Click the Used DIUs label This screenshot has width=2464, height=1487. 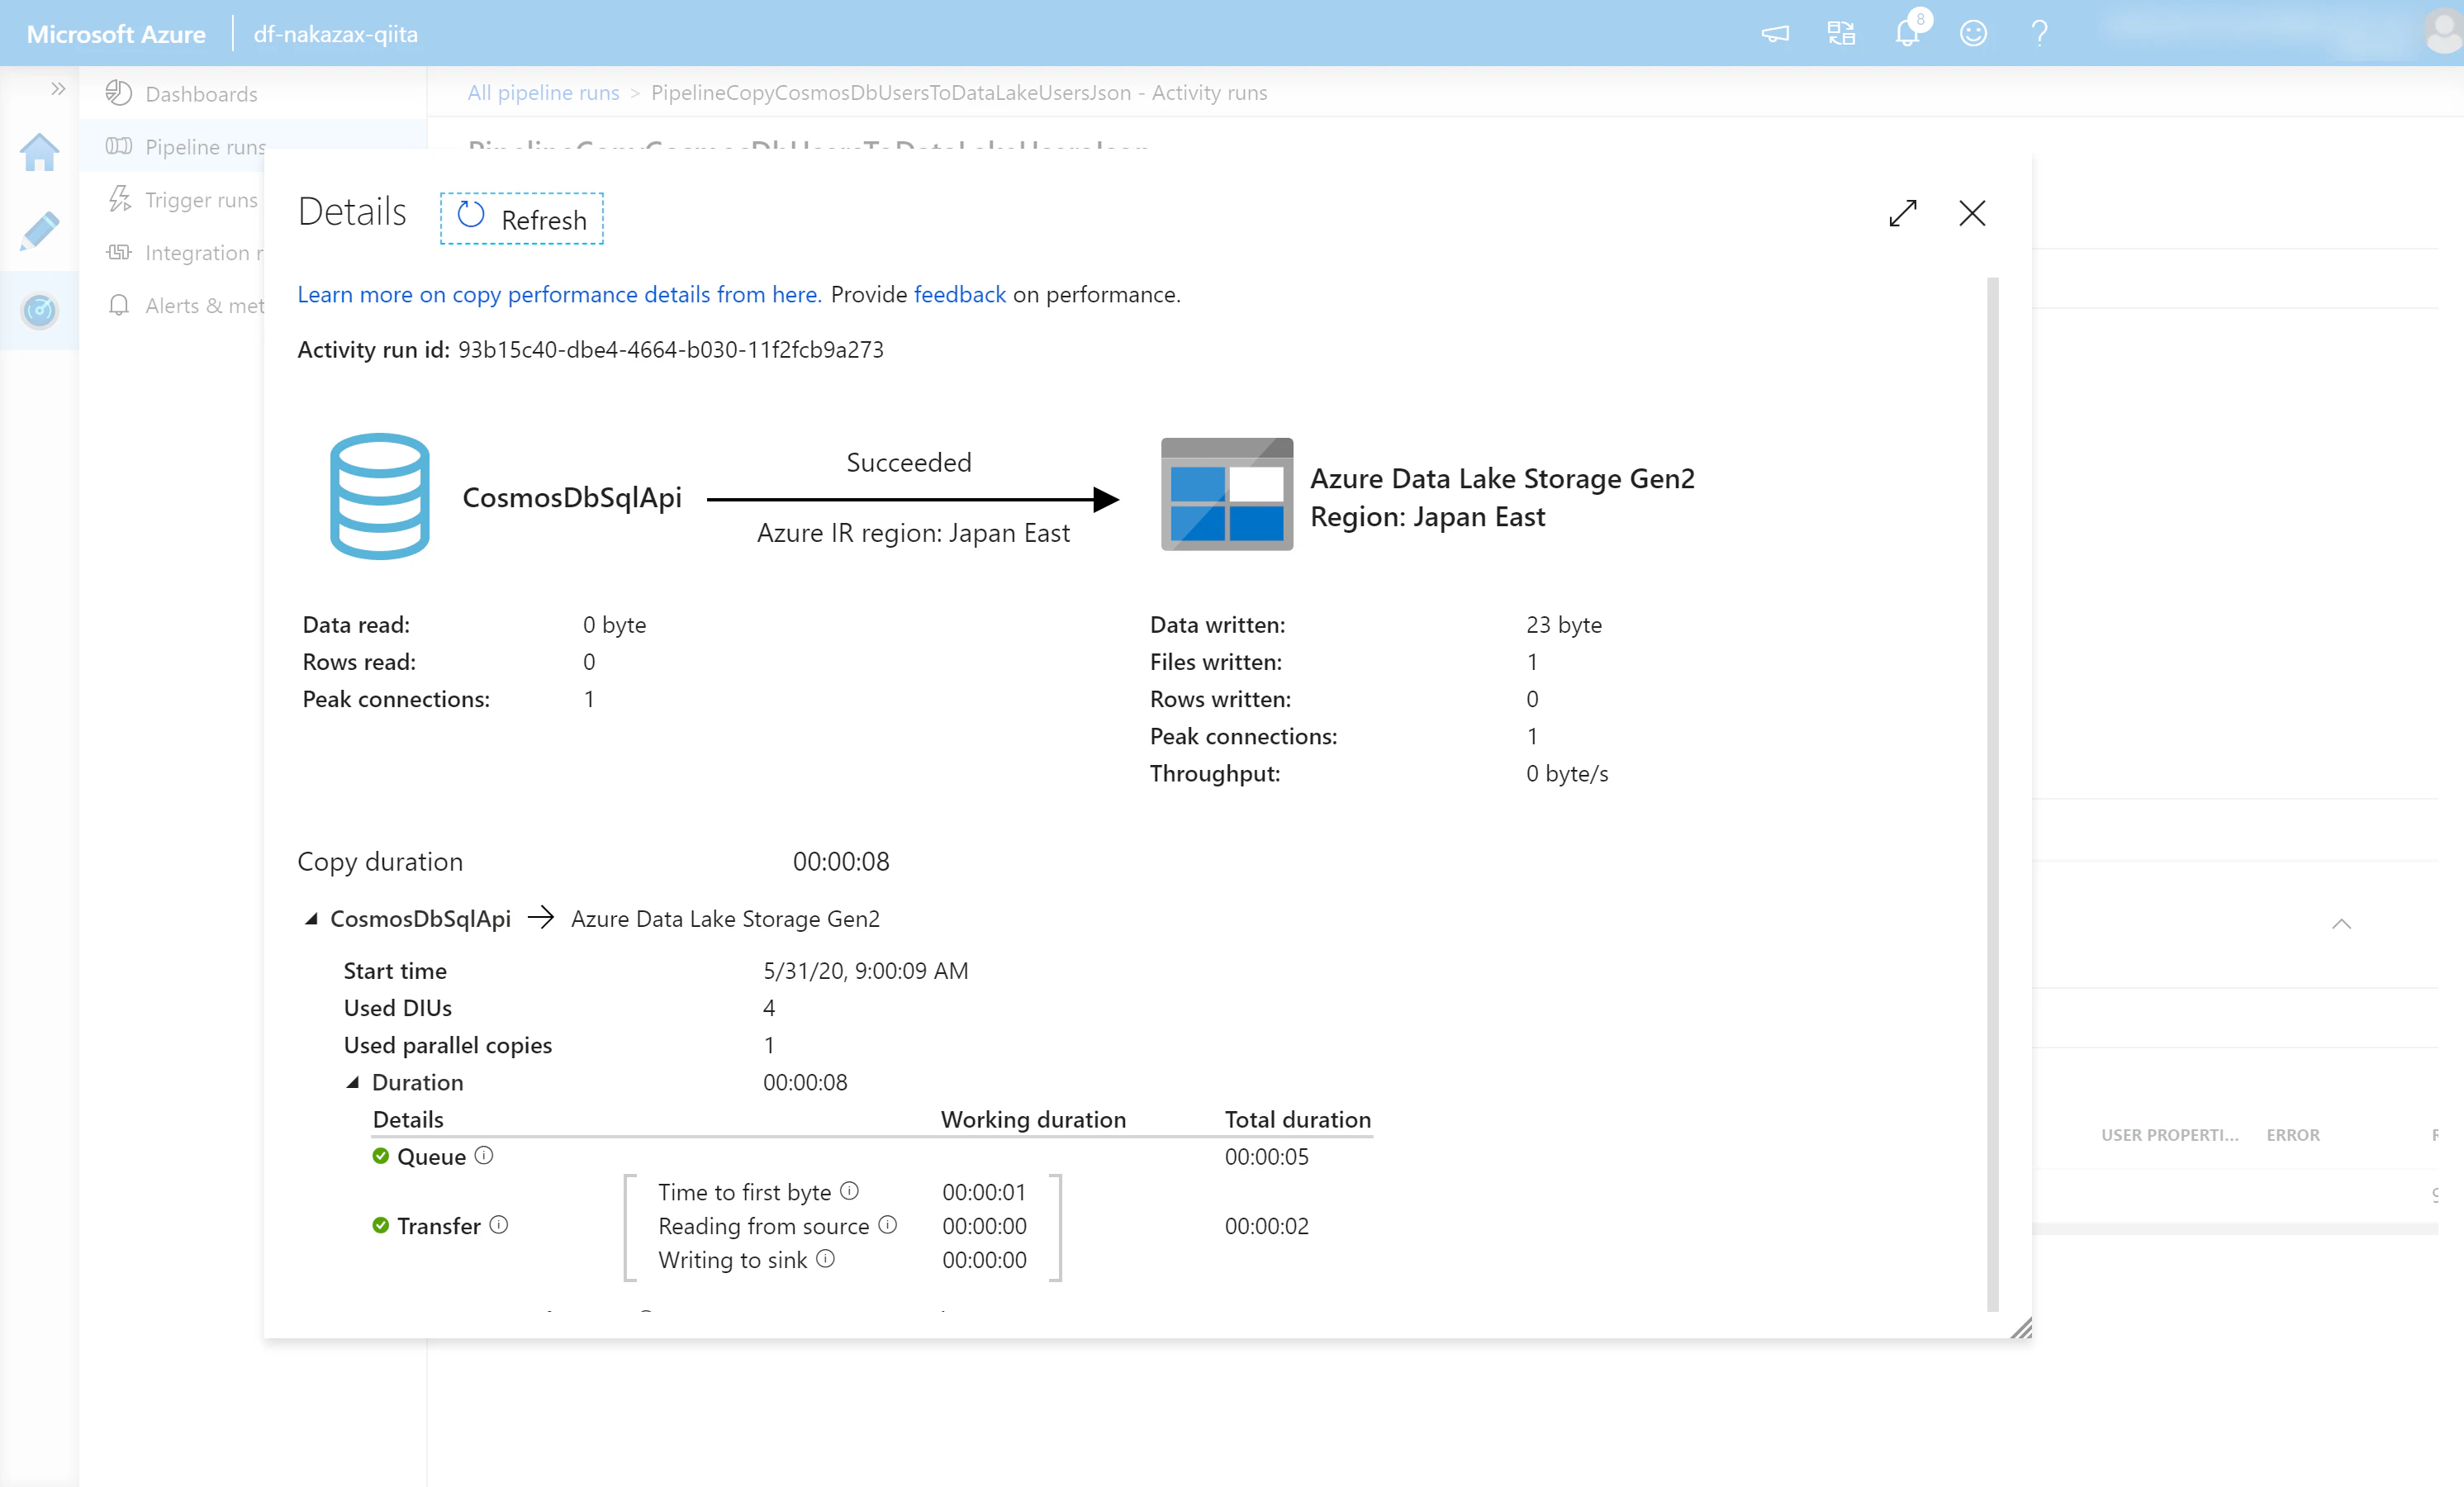[398, 1007]
